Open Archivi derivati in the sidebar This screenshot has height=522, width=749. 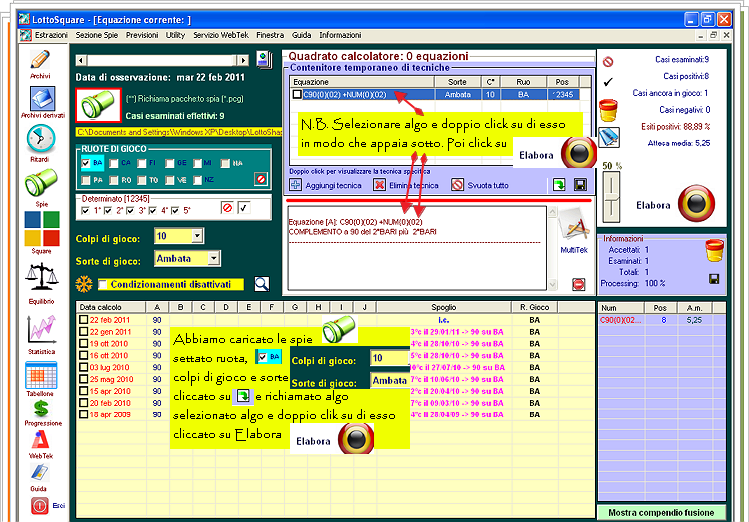click(x=42, y=98)
